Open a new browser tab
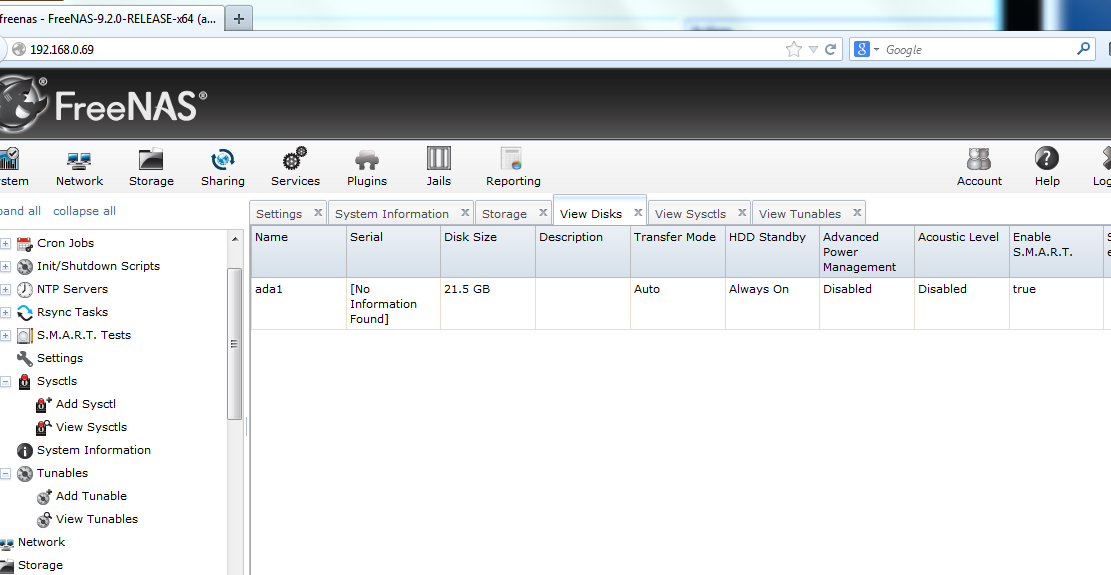1111x575 pixels. [x=239, y=19]
